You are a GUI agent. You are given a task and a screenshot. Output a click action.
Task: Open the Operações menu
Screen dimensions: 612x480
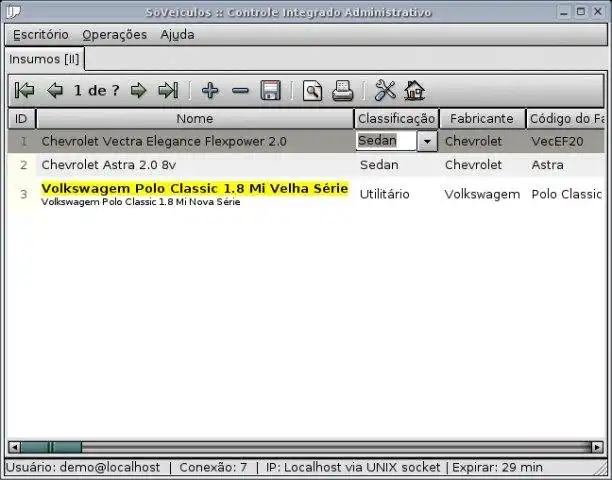pyautogui.click(x=114, y=35)
